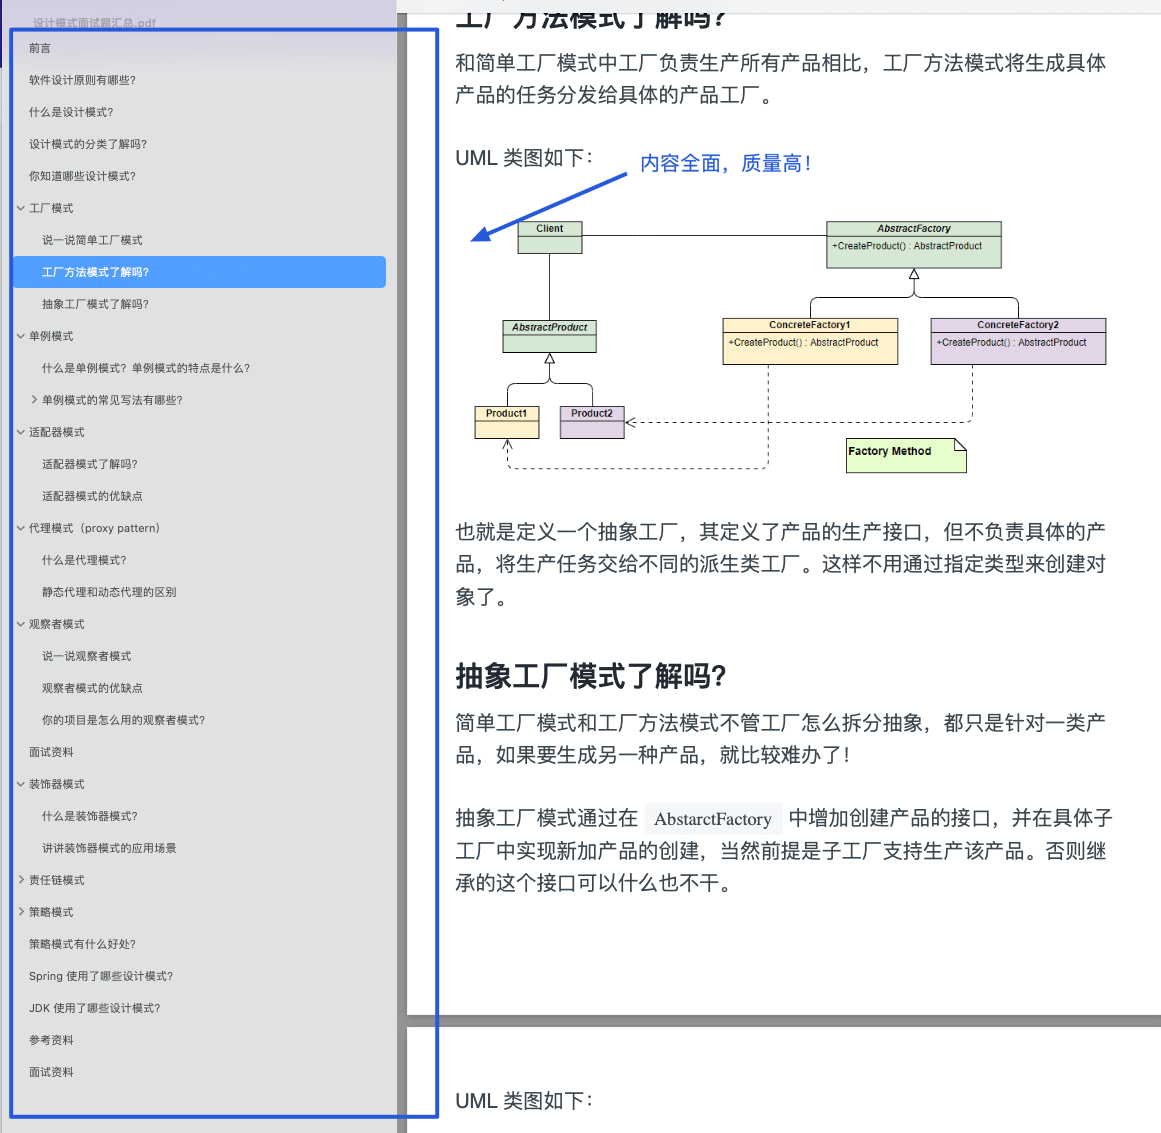Expand the 责任链模式 section
Viewport: 1161px width, 1133px height.
[20, 880]
